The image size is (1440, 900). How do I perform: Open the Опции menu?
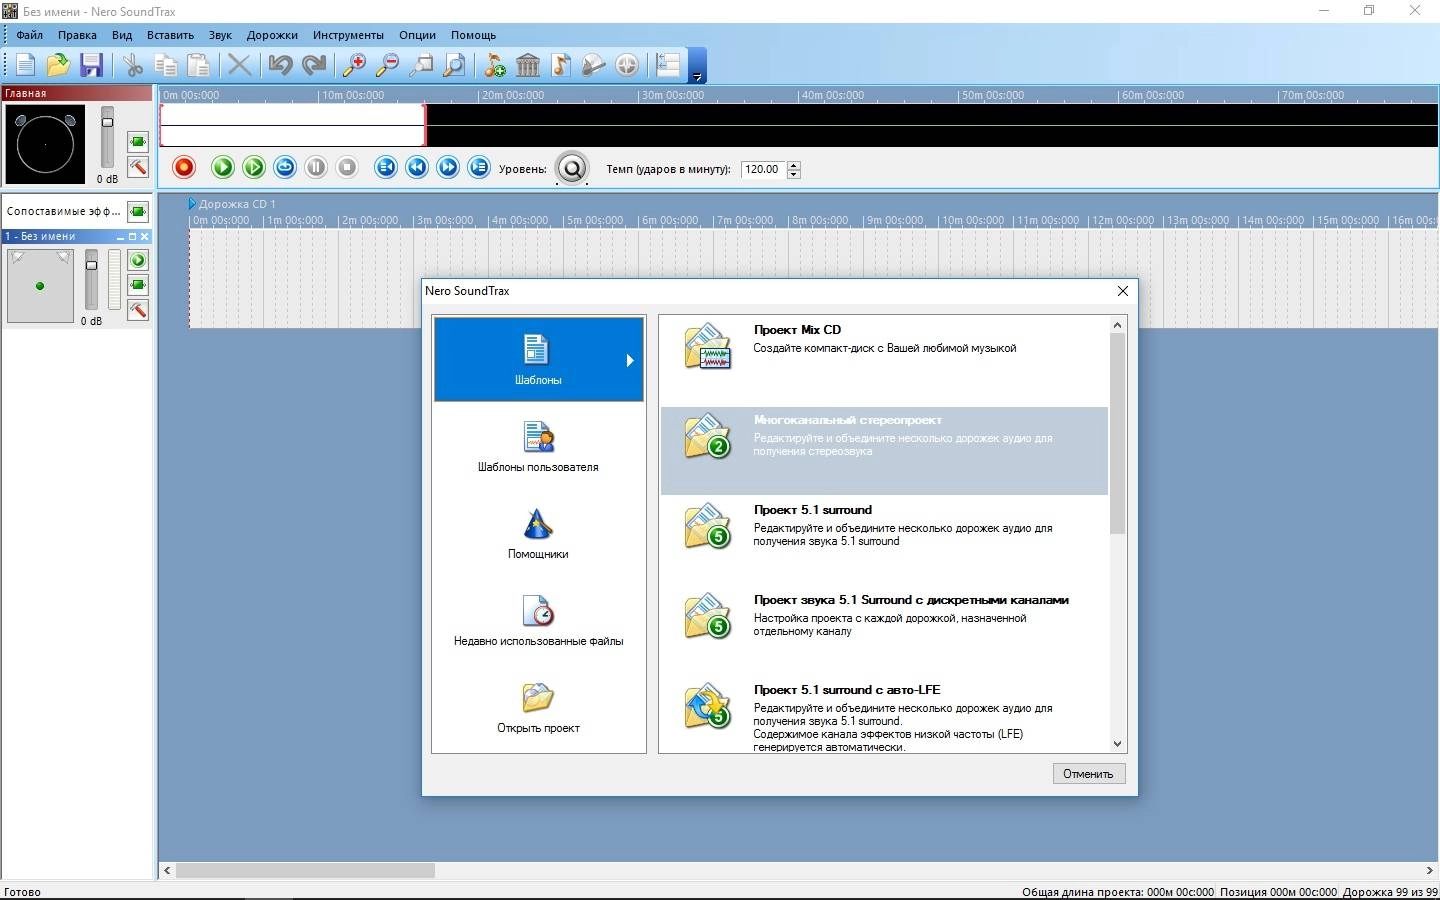coord(417,35)
